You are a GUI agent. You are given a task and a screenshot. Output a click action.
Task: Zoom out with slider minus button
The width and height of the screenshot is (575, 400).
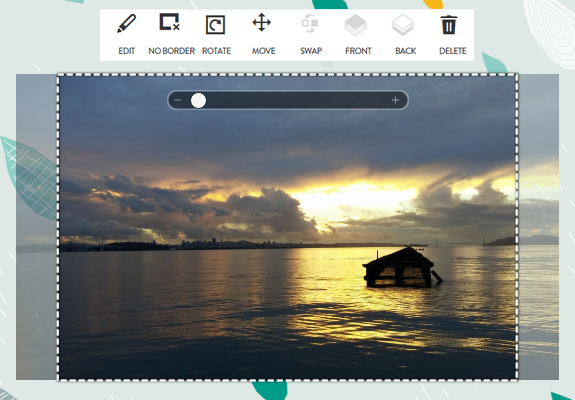(x=177, y=100)
